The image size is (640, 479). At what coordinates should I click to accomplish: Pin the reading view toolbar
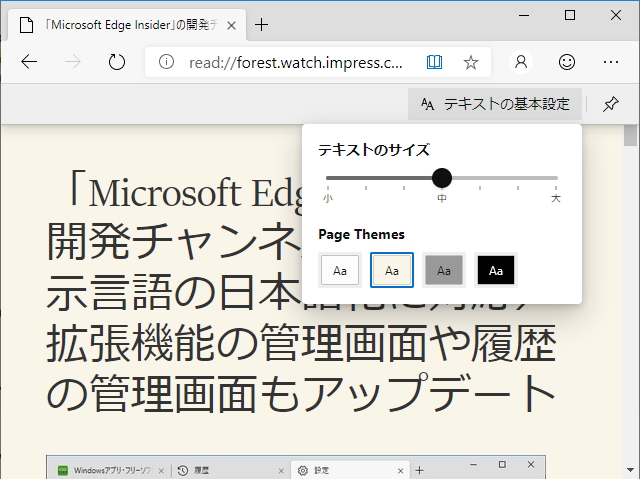(611, 104)
